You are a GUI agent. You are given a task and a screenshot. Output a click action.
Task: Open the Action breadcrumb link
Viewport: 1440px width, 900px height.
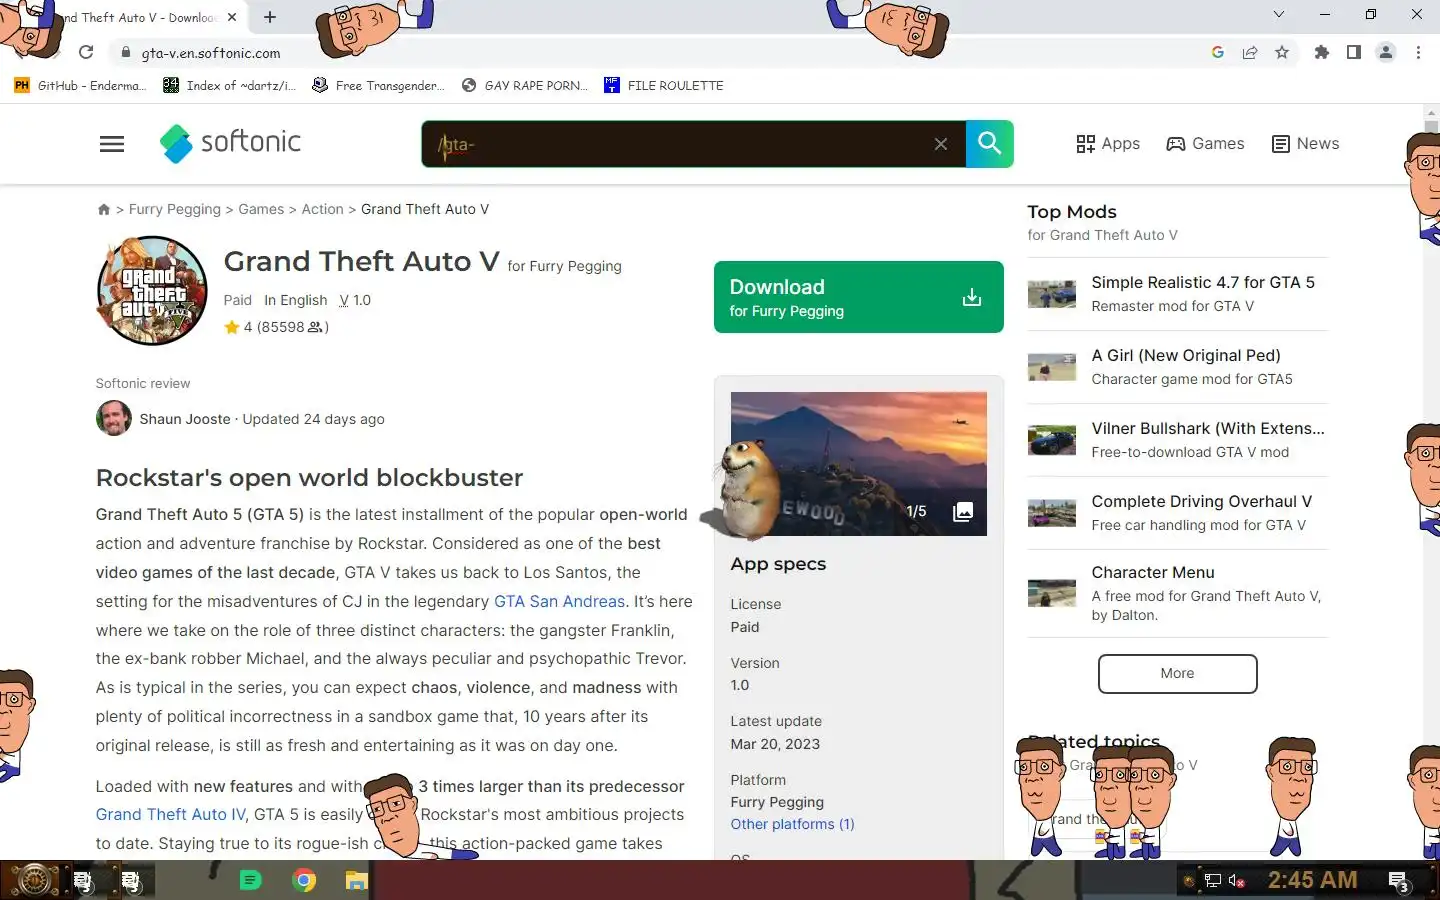322,209
